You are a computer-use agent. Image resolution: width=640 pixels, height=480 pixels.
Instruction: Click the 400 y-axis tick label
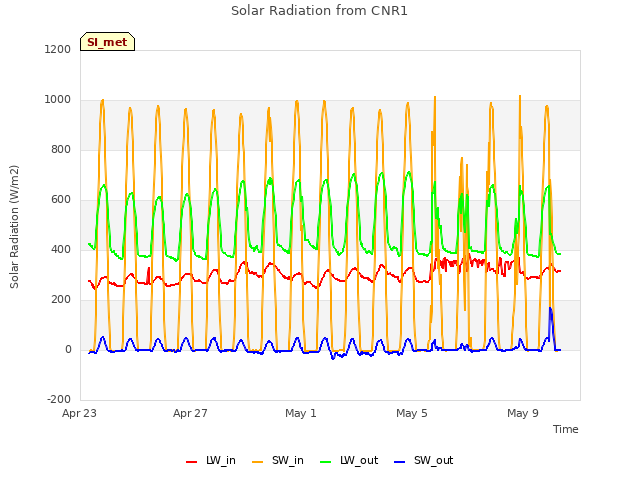click(x=61, y=249)
